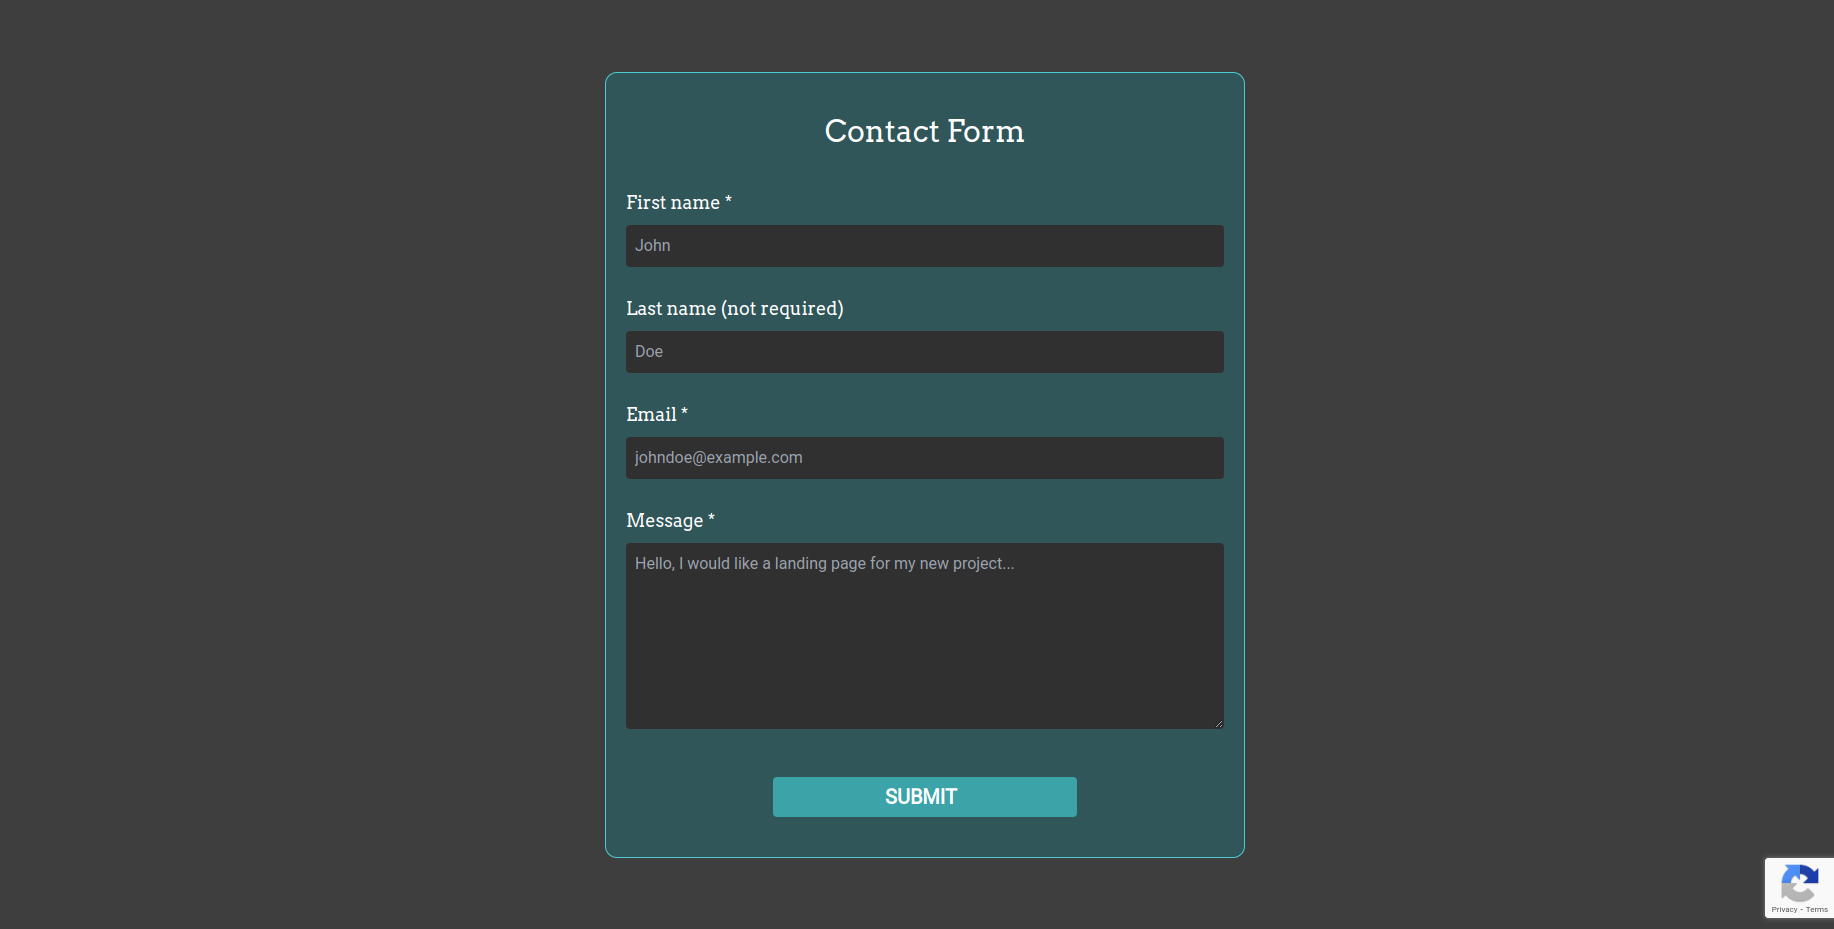Click the johndoe@example.com placeholder text
The width and height of the screenshot is (1834, 929).
coord(718,458)
